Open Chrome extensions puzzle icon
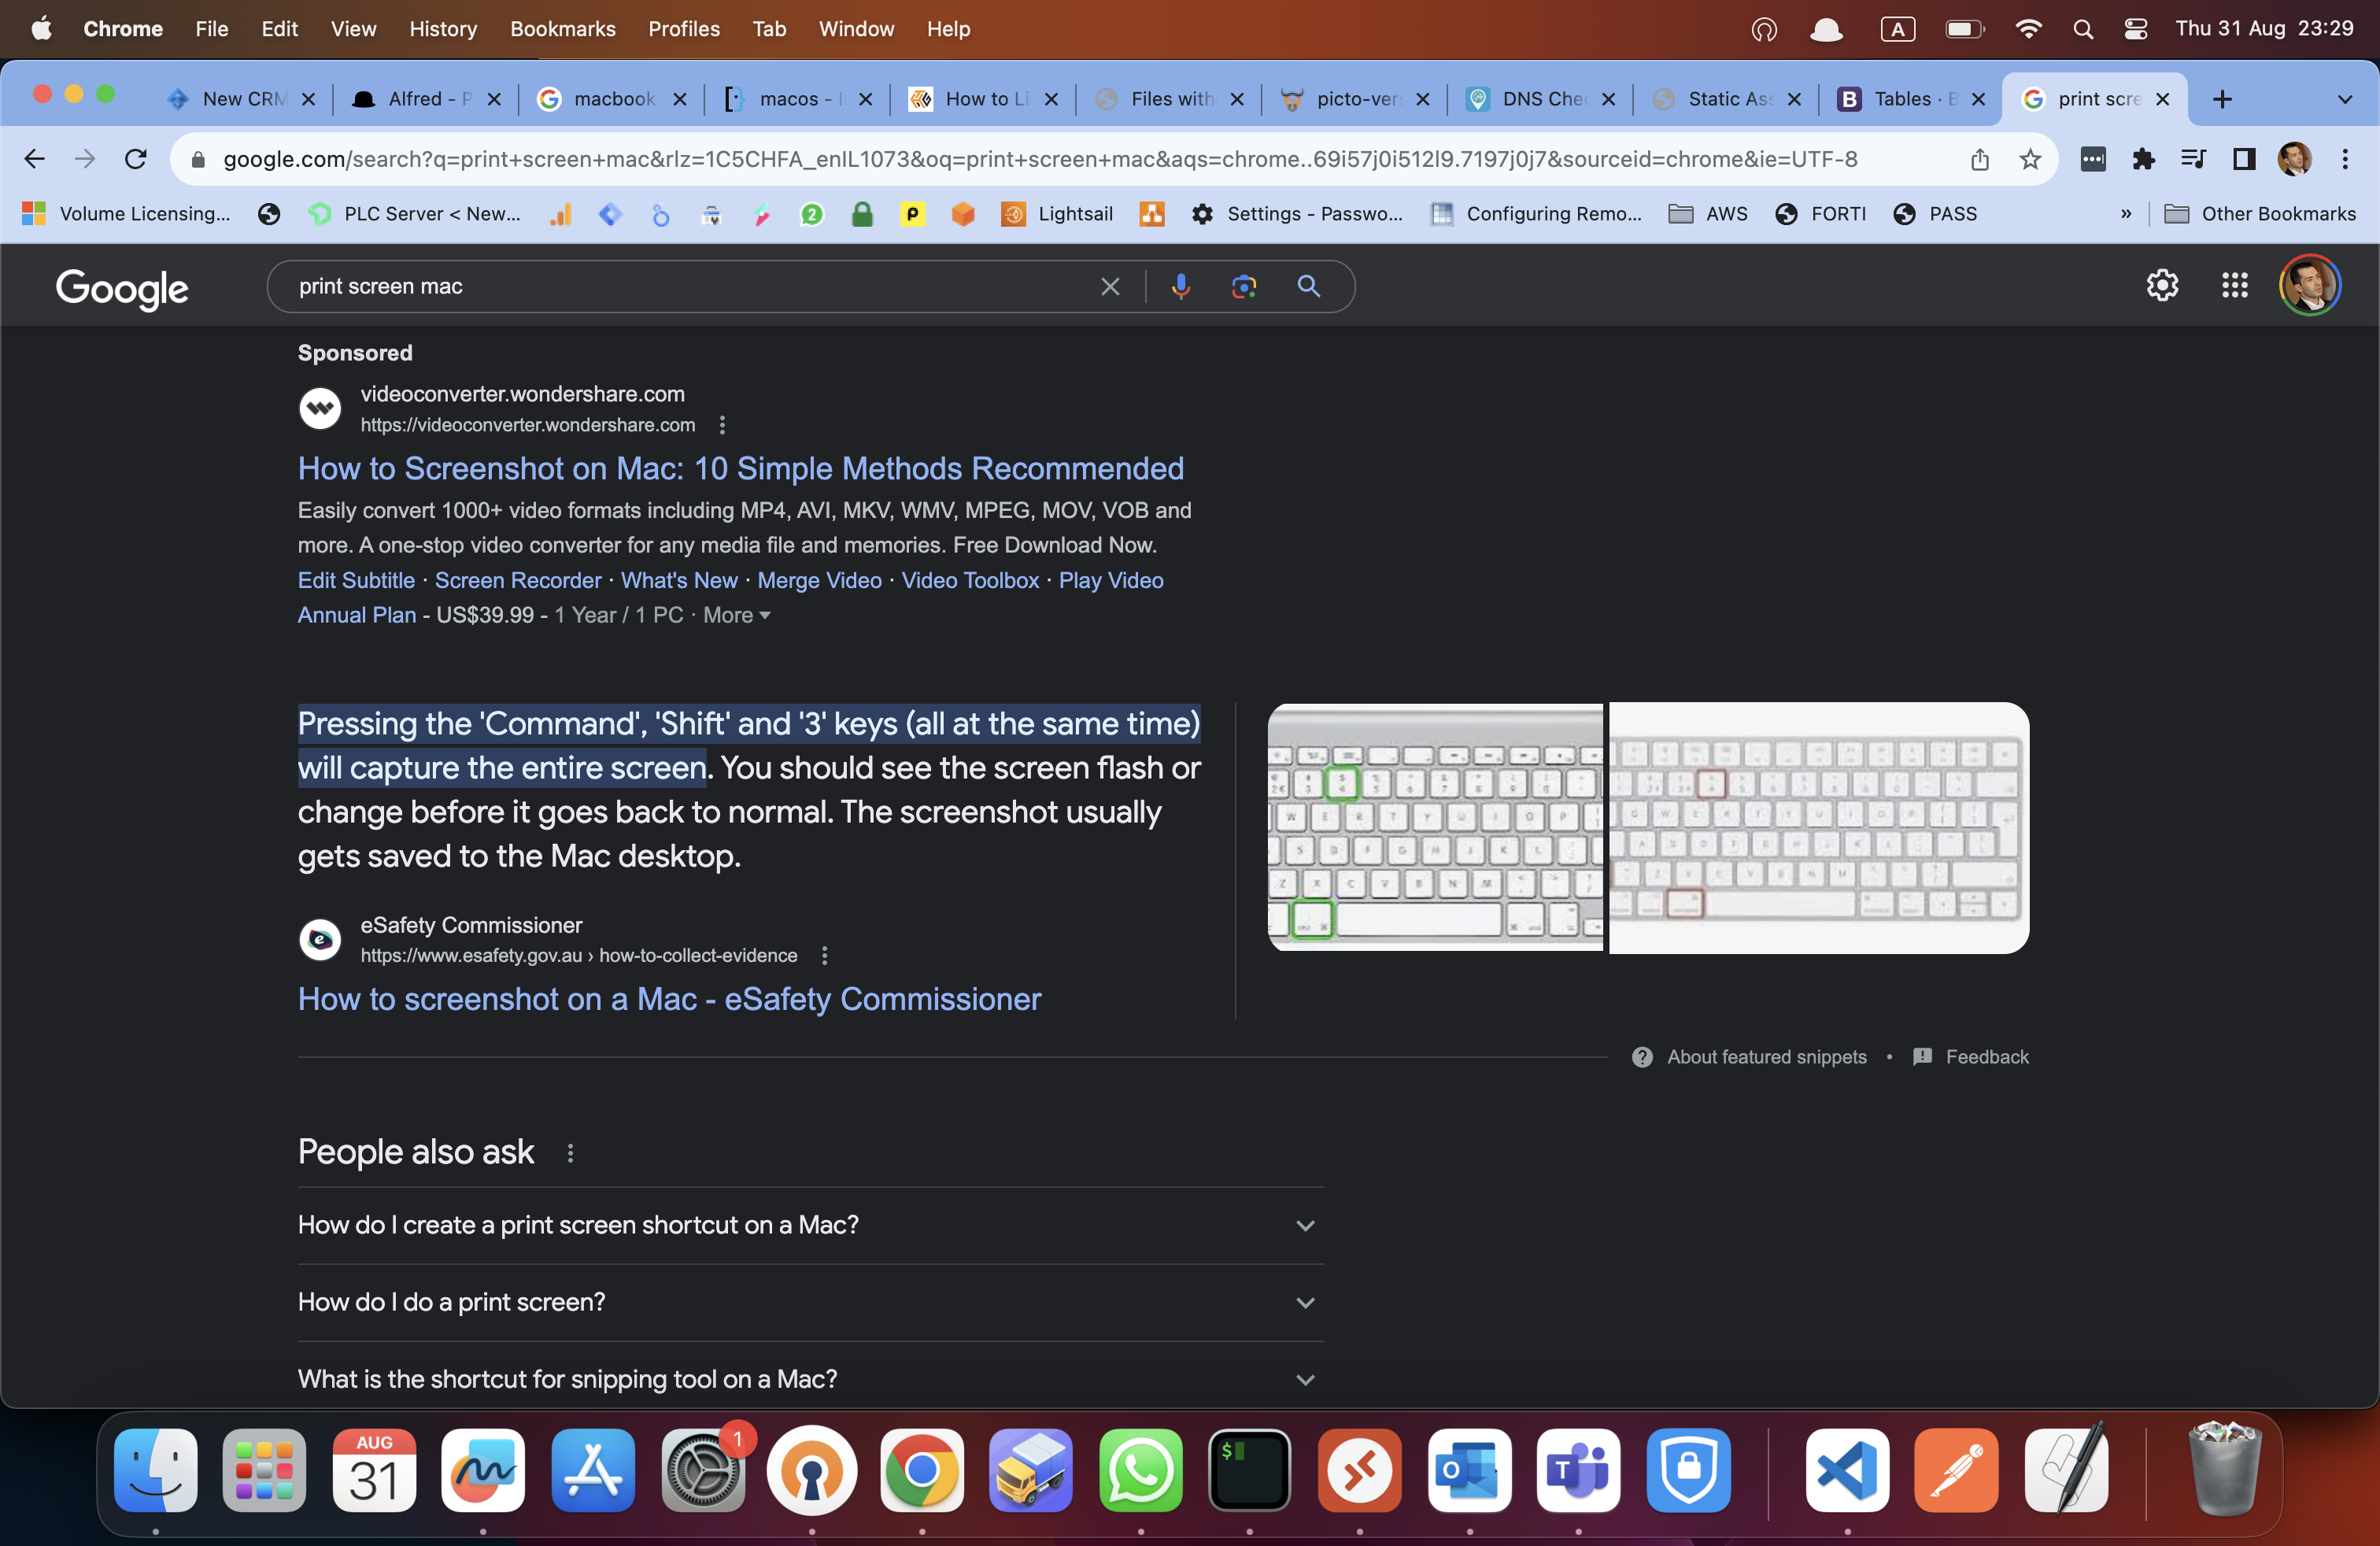The image size is (2380, 1546). pos(2143,159)
